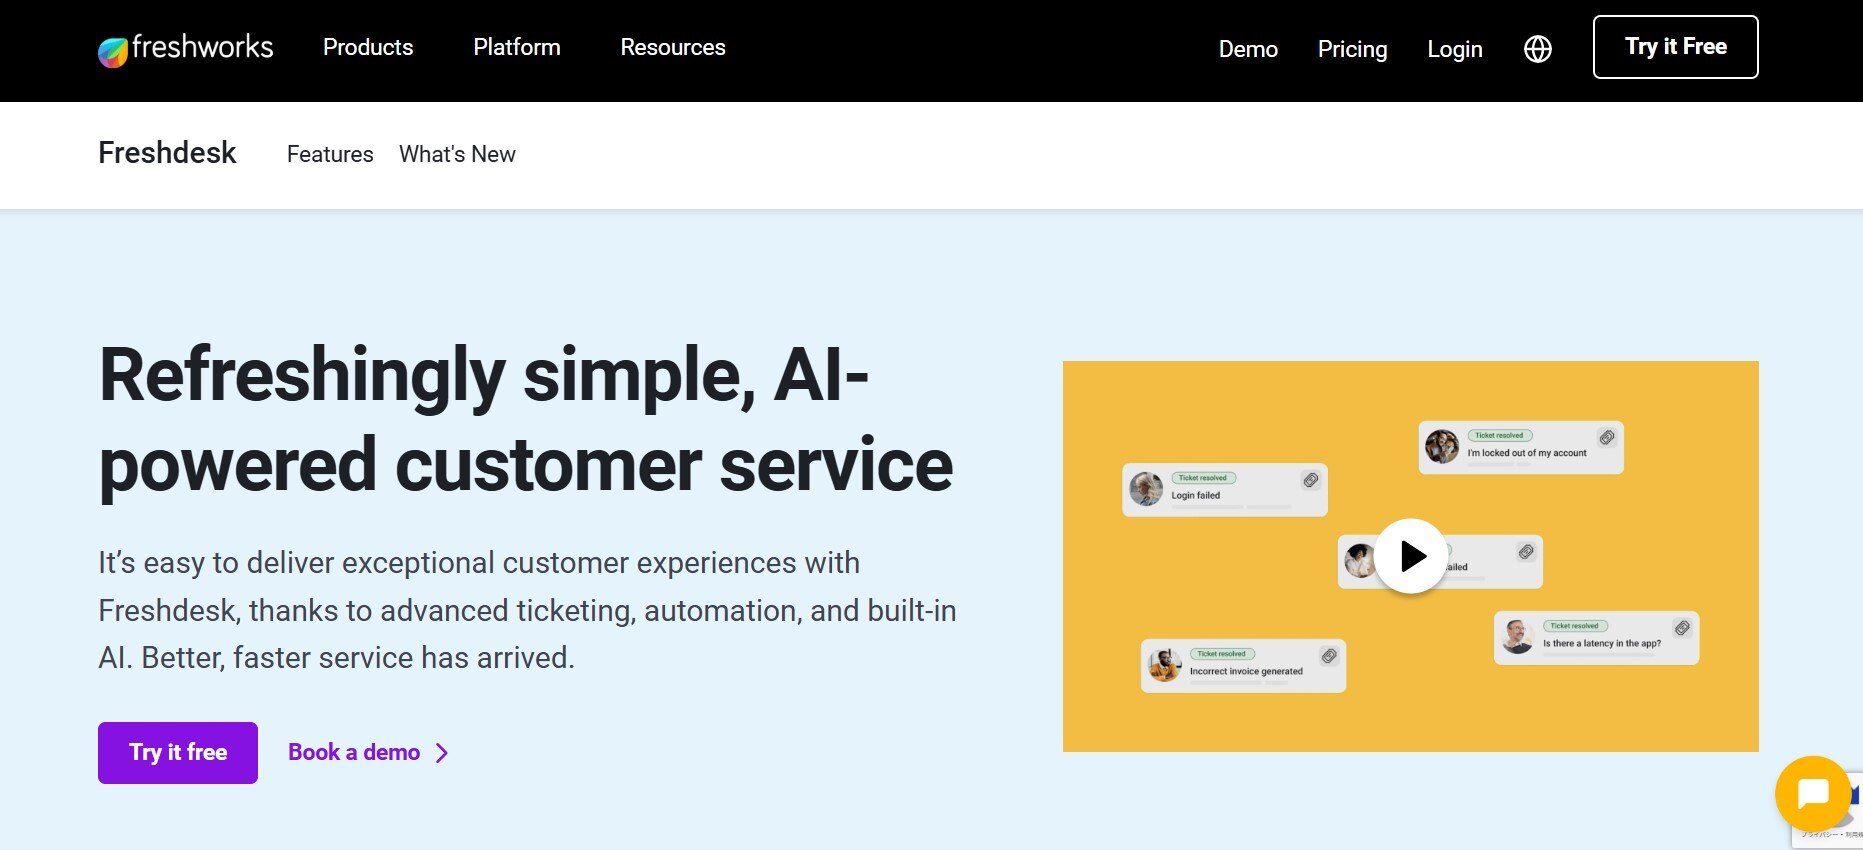Screen dimensions: 1863x850
Task: Click the Try it Free header button
Action: click(x=1676, y=47)
